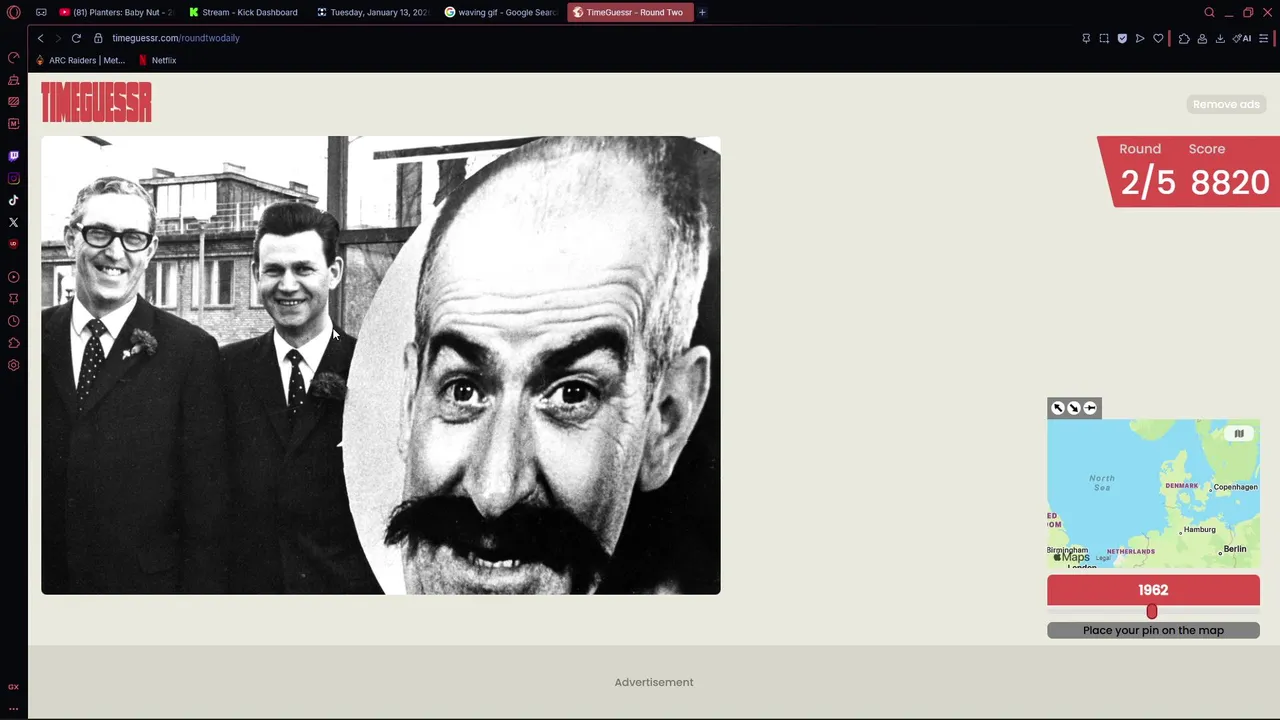The width and height of the screenshot is (1280, 720).
Task: Open the M panel in sidebar
Action: click(13, 124)
